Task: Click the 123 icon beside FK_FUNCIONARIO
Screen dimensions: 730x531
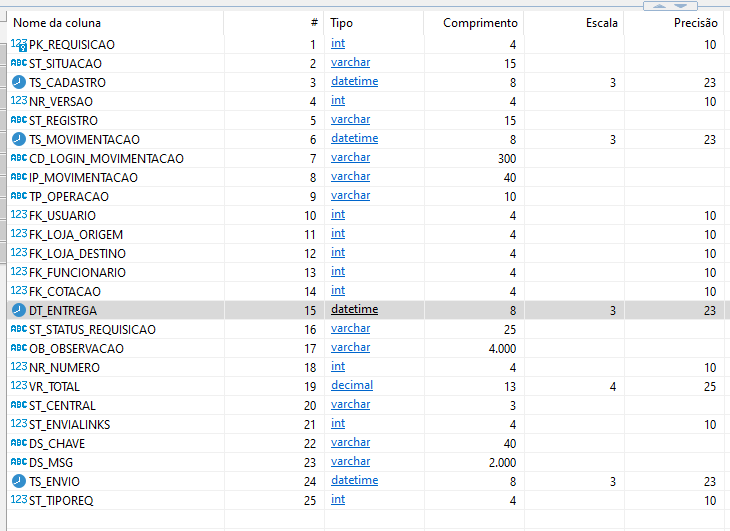Action: point(19,272)
